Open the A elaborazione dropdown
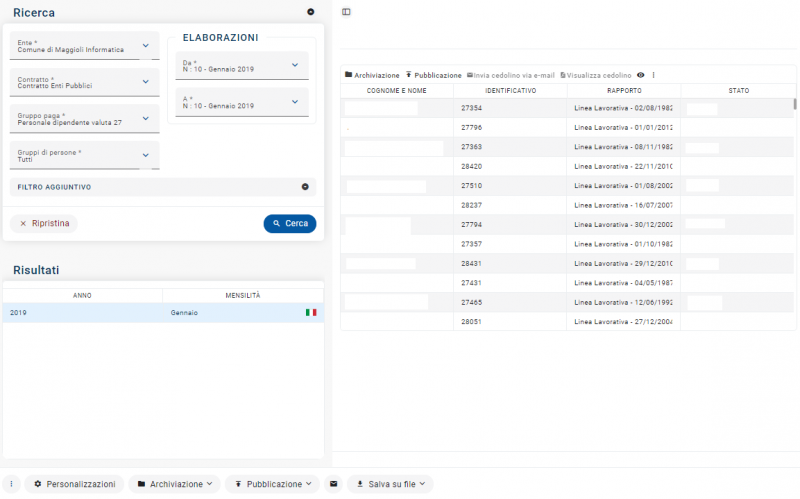The image size is (800, 499). (x=242, y=102)
